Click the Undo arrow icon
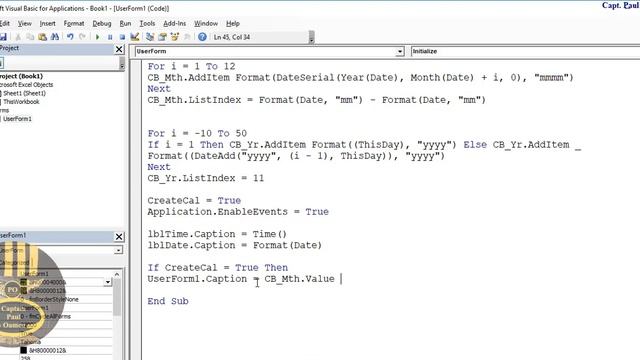This screenshot has width=640, height=360. click(x=70, y=37)
